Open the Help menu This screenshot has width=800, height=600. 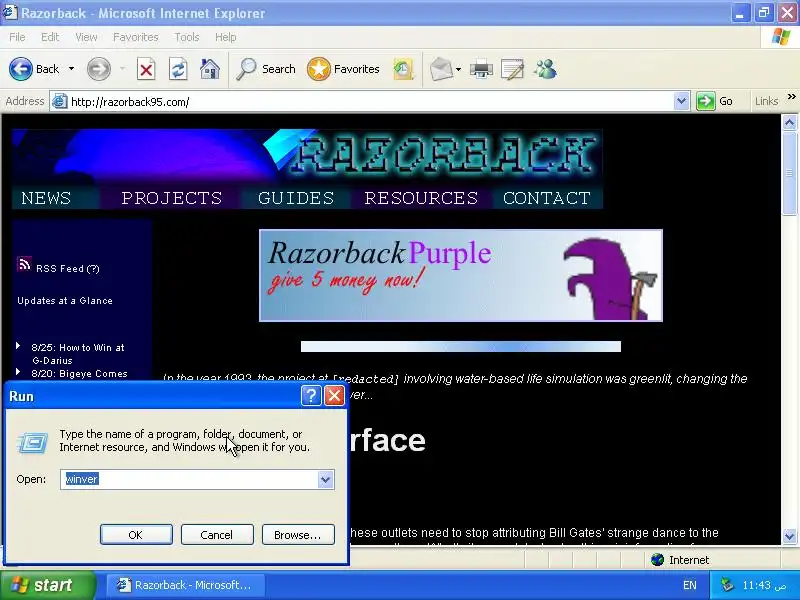coord(226,37)
